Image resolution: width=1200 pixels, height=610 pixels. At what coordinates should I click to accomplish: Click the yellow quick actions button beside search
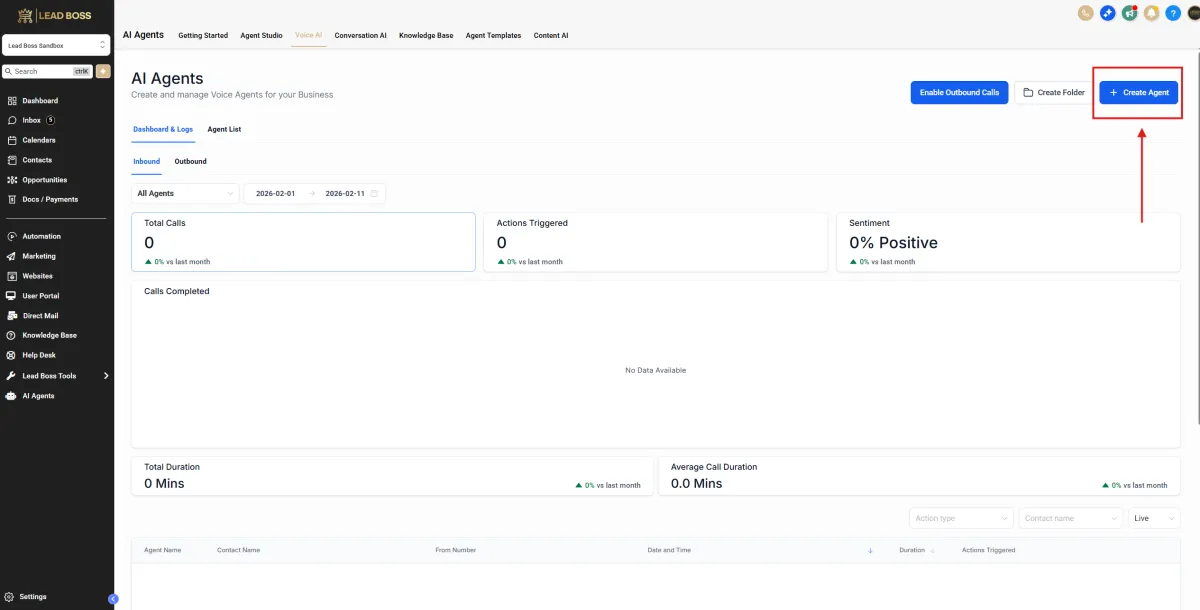point(103,71)
